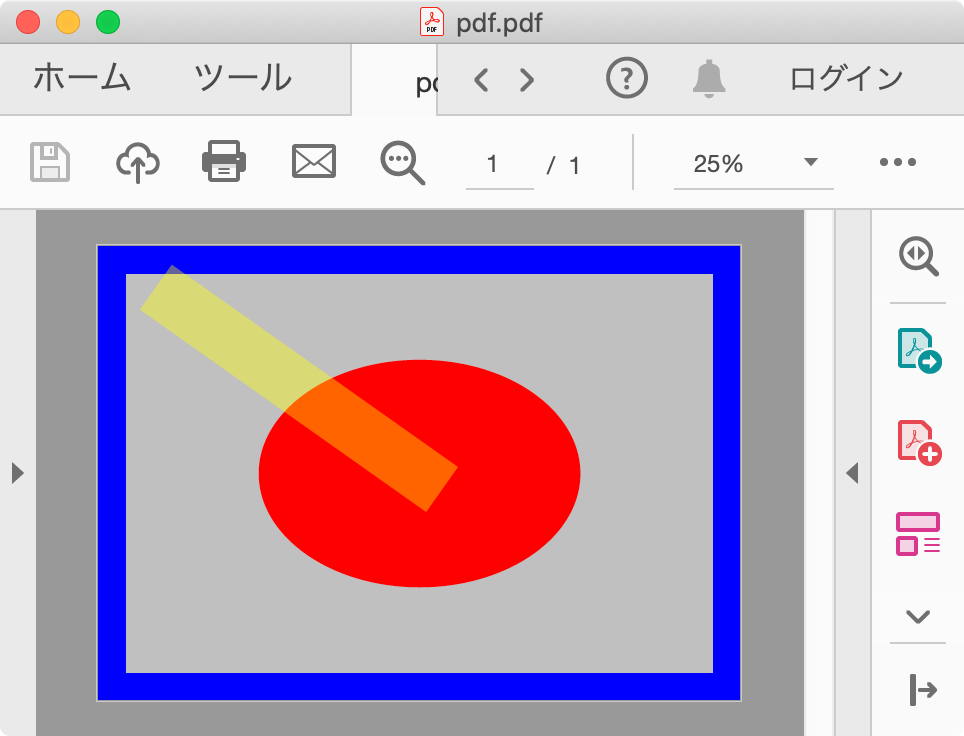Viewport: 964px width, 736px height.
Task: Click the save file icon
Action: pyautogui.click(x=50, y=161)
